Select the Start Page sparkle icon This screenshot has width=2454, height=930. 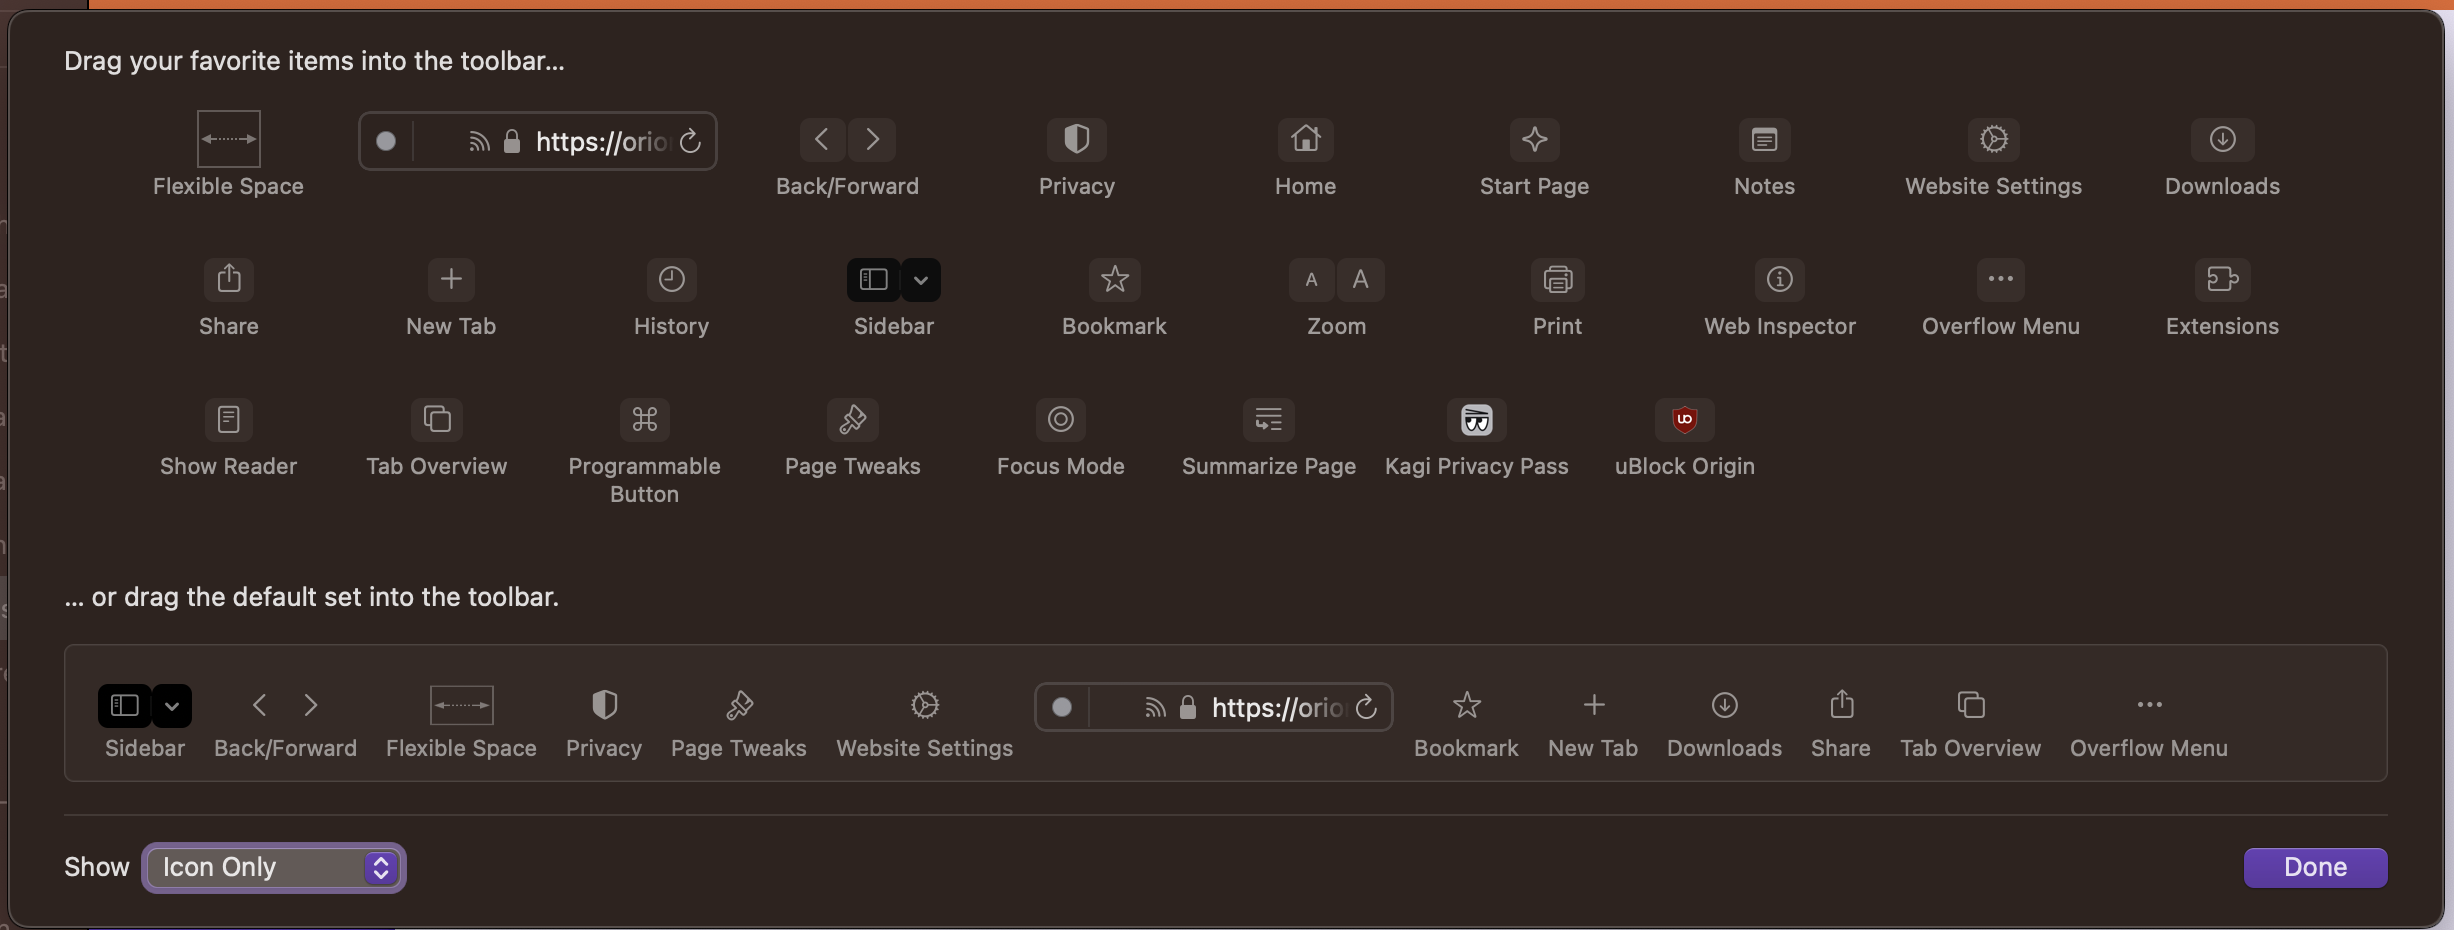[1534, 139]
